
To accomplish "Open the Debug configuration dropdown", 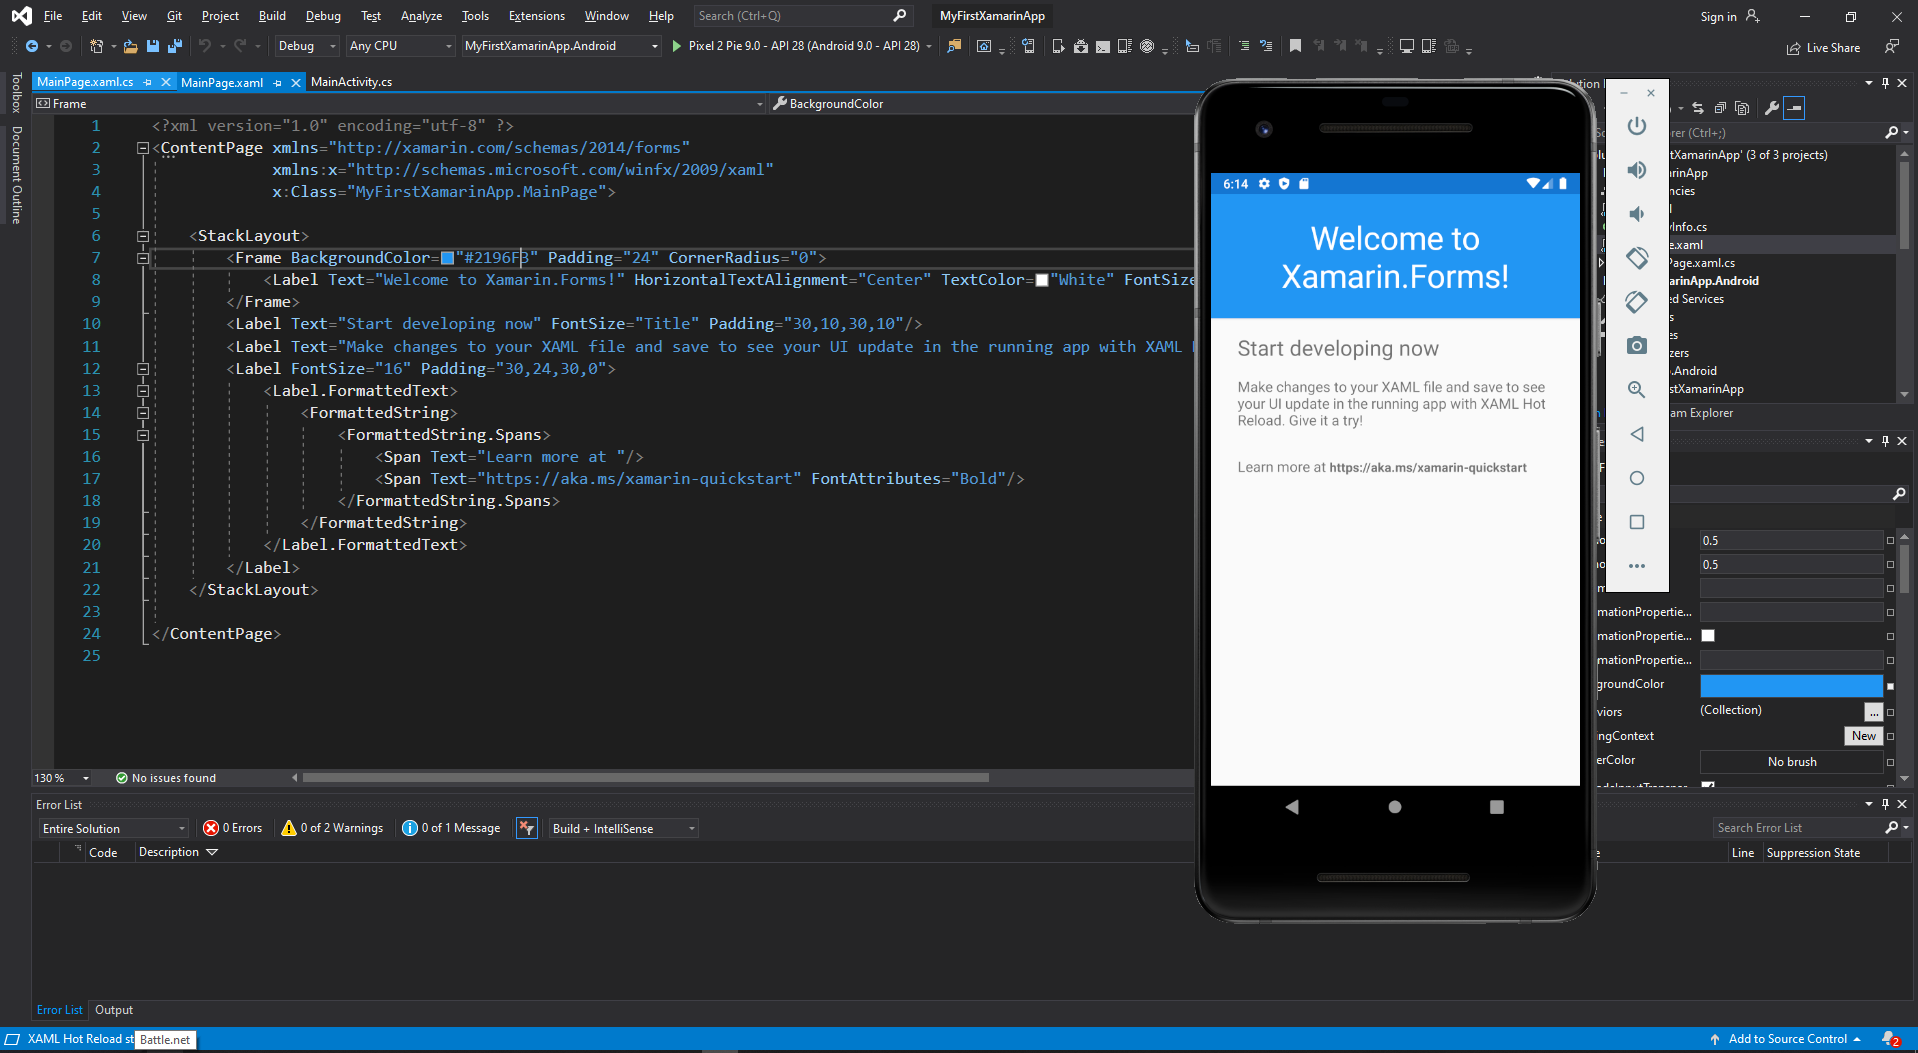I will click(x=306, y=46).
